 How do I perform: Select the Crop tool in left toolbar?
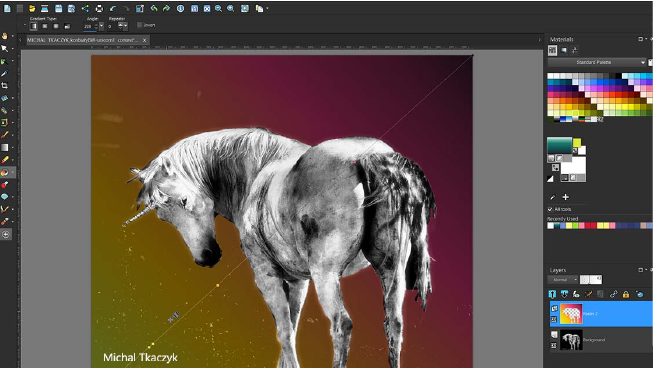5,85
